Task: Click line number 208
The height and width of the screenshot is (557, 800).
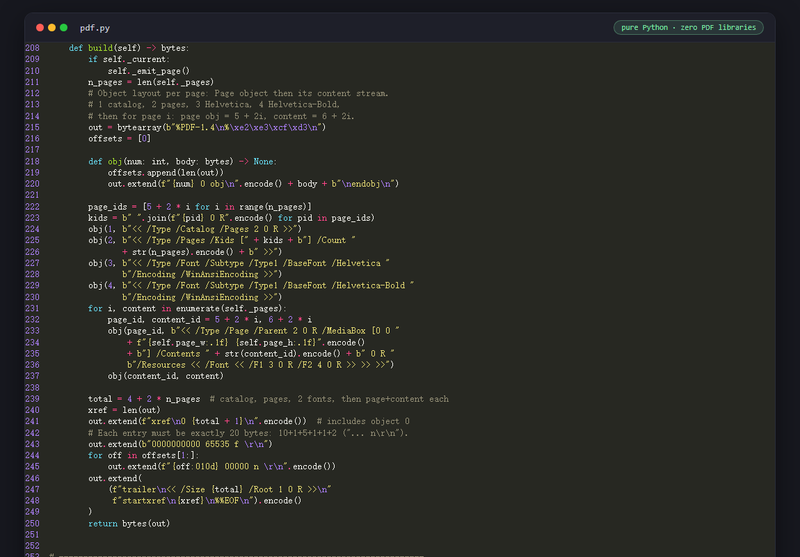Action: tap(32, 48)
